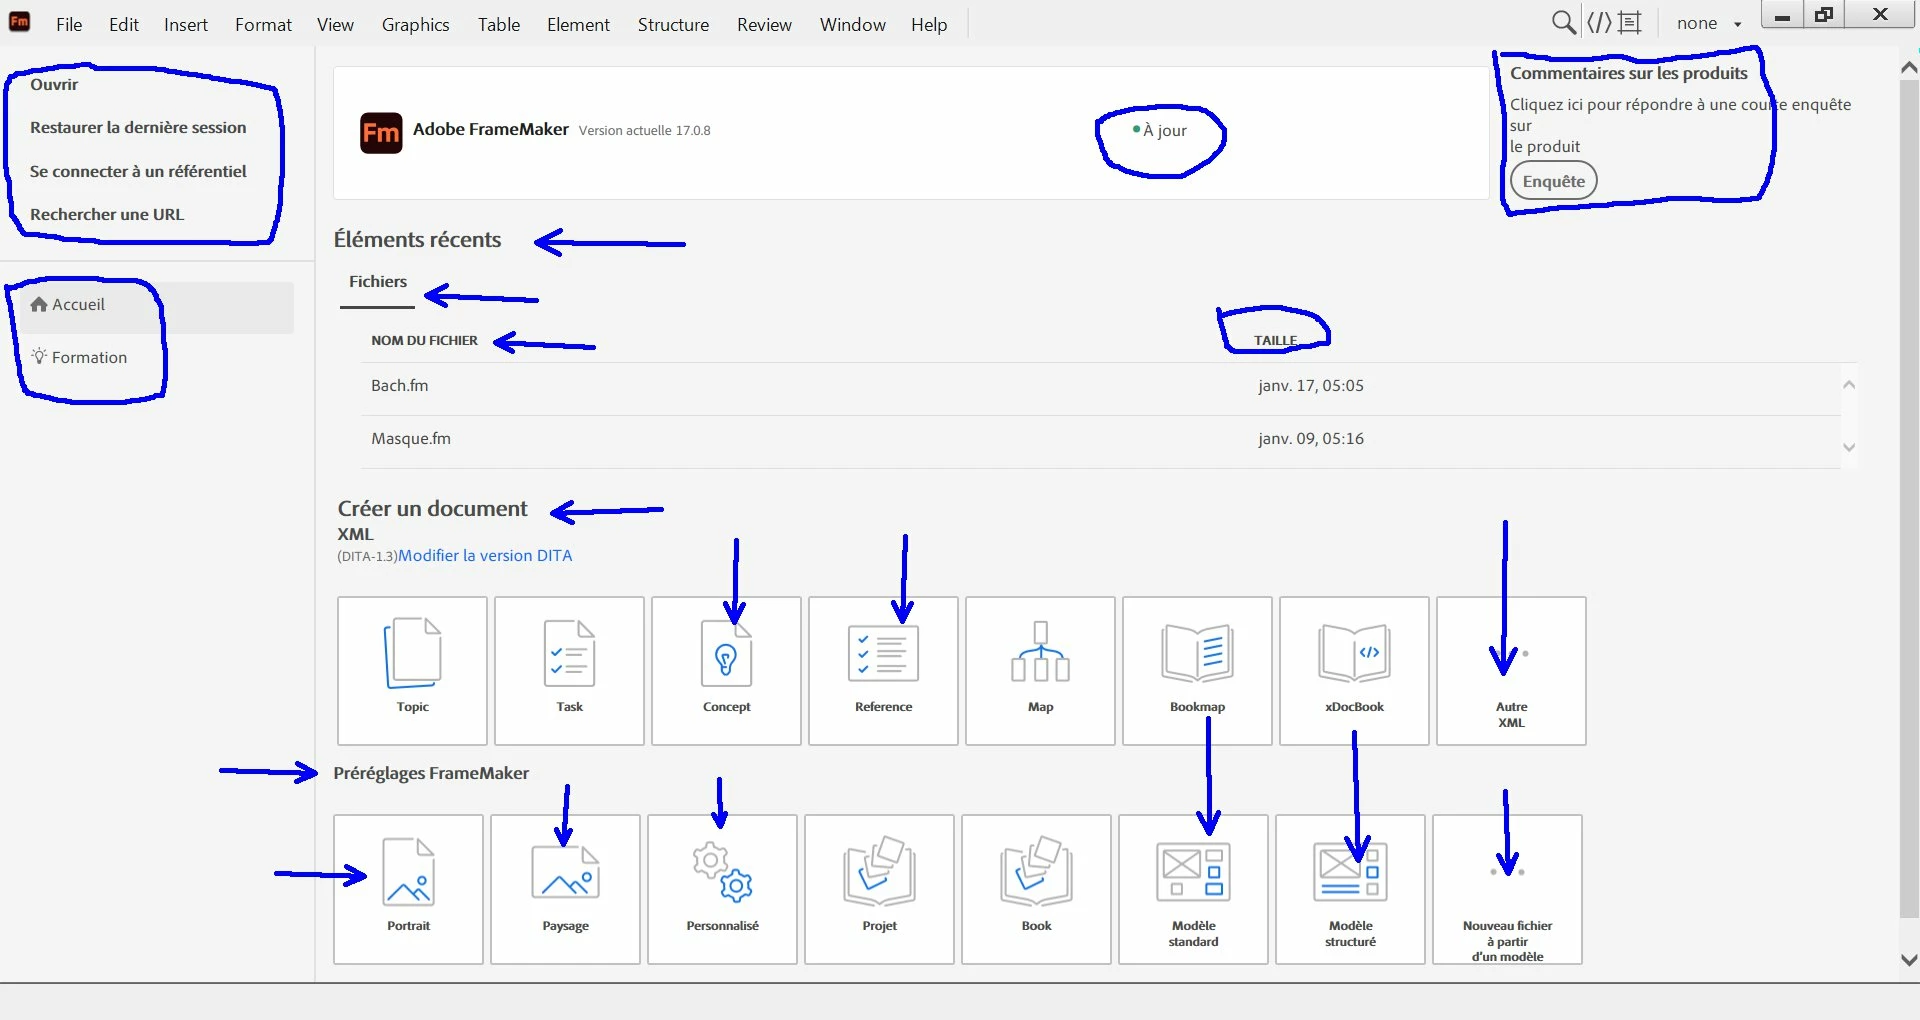Open the File menu
This screenshot has height=1020, width=1920.
69,24
